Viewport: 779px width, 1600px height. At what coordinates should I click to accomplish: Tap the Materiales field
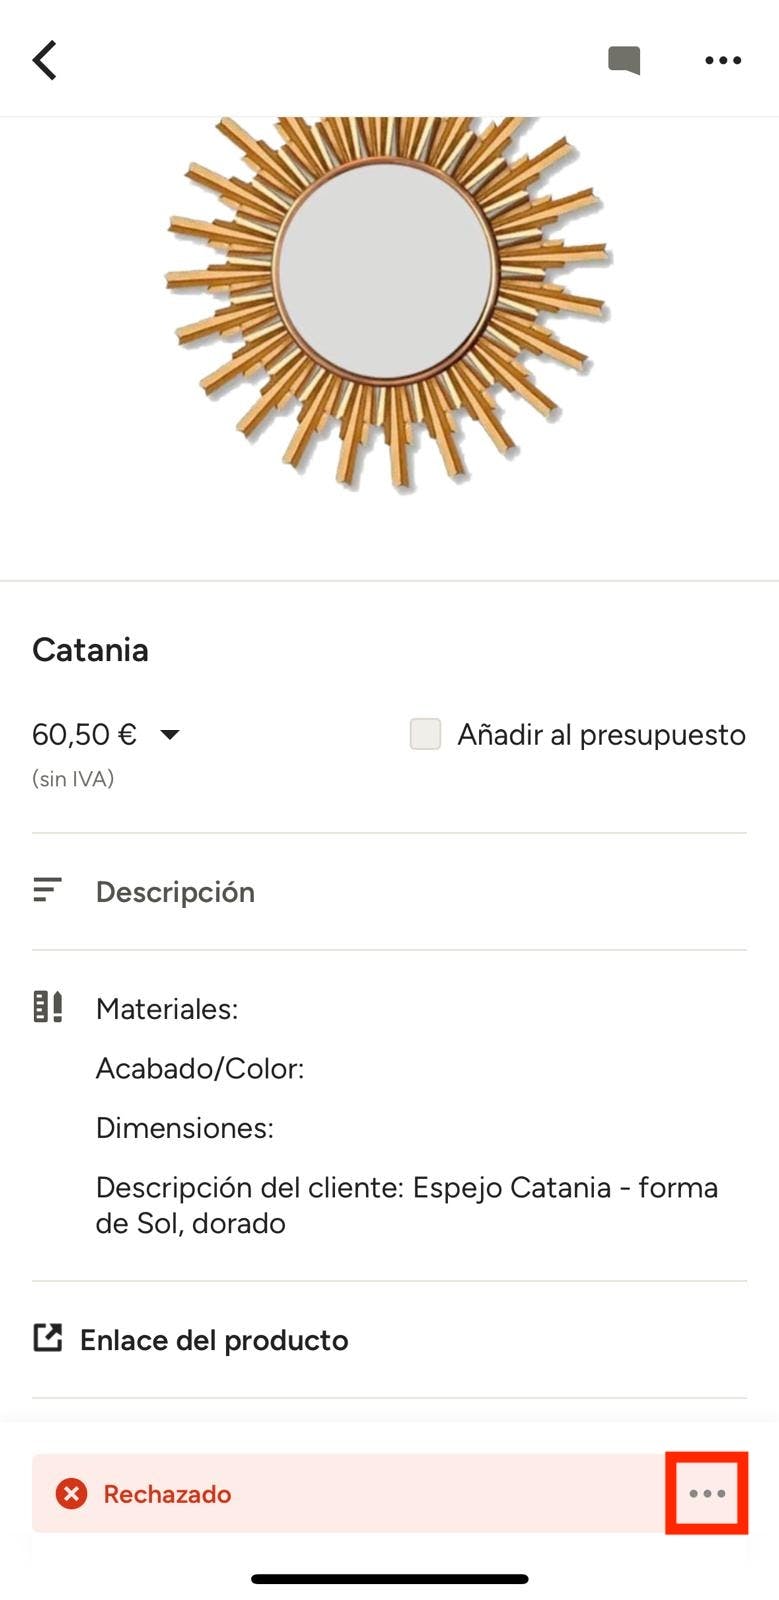(167, 1009)
